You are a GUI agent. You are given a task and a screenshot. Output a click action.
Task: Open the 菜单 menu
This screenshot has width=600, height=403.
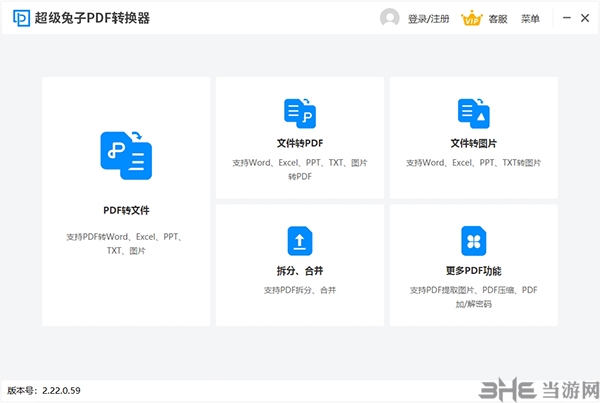tap(530, 19)
